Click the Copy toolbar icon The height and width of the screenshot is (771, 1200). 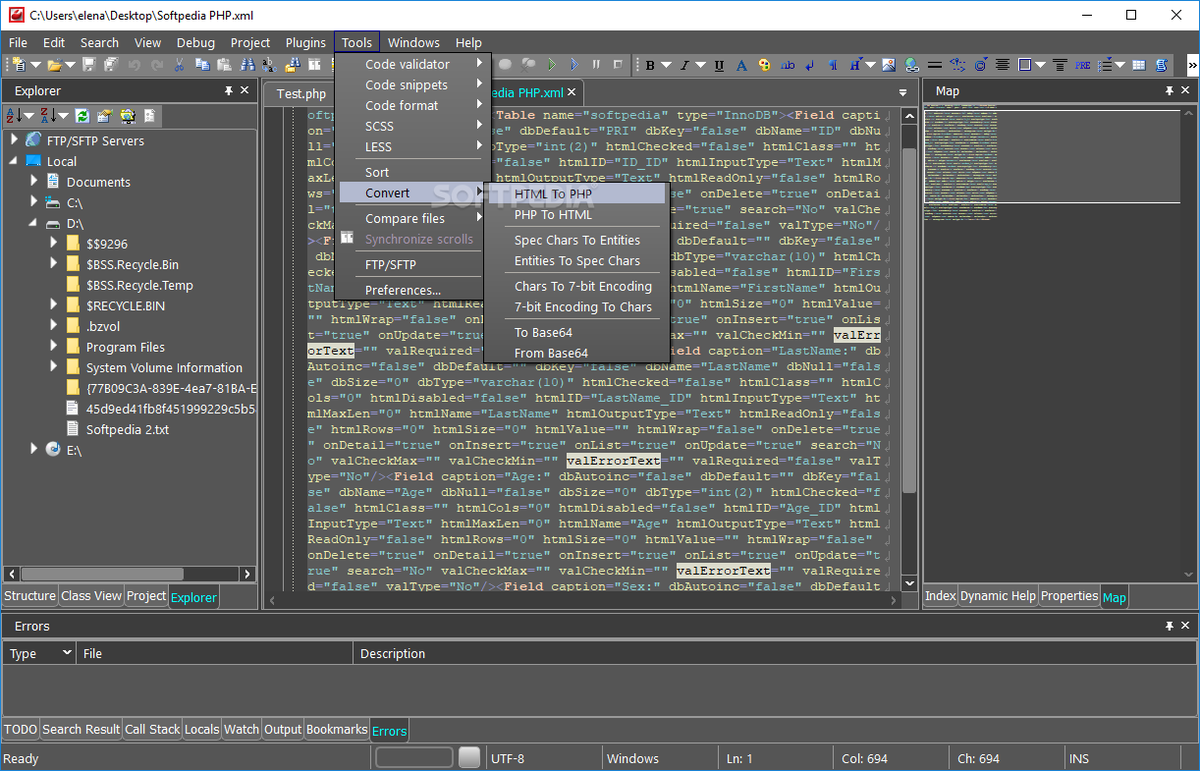[x=202, y=65]
